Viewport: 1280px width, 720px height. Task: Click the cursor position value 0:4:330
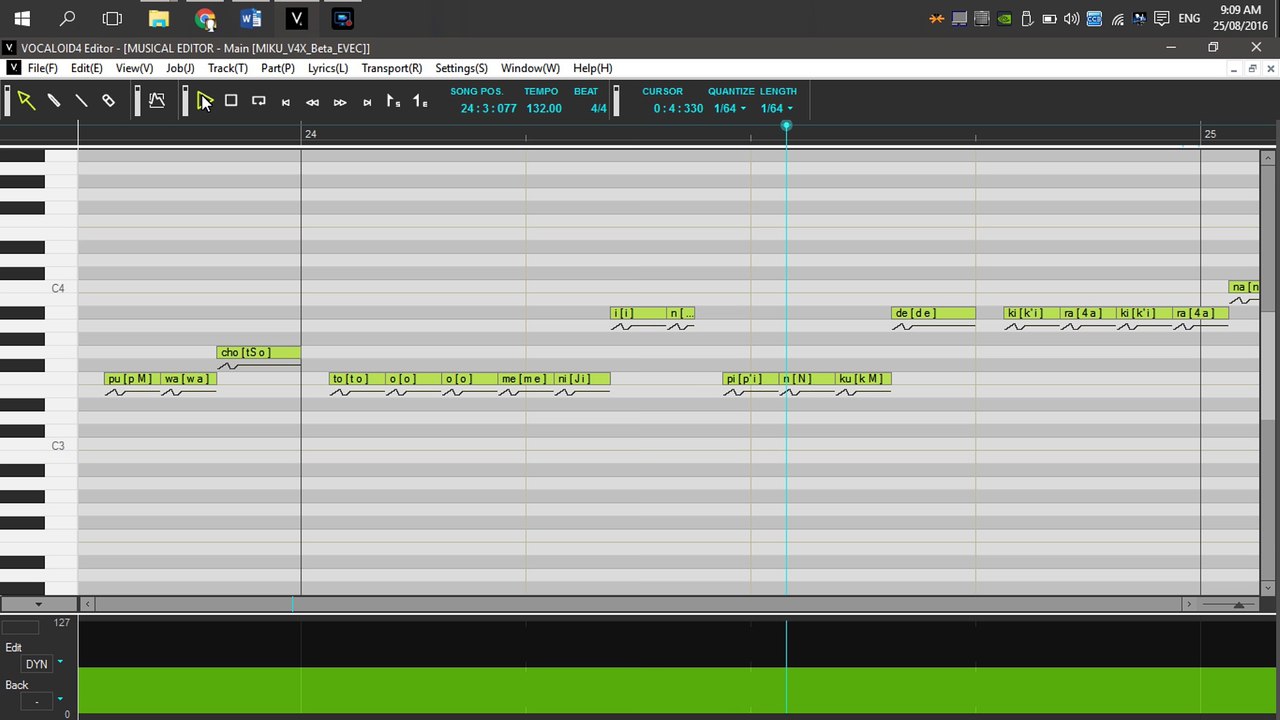coord(679,108)
